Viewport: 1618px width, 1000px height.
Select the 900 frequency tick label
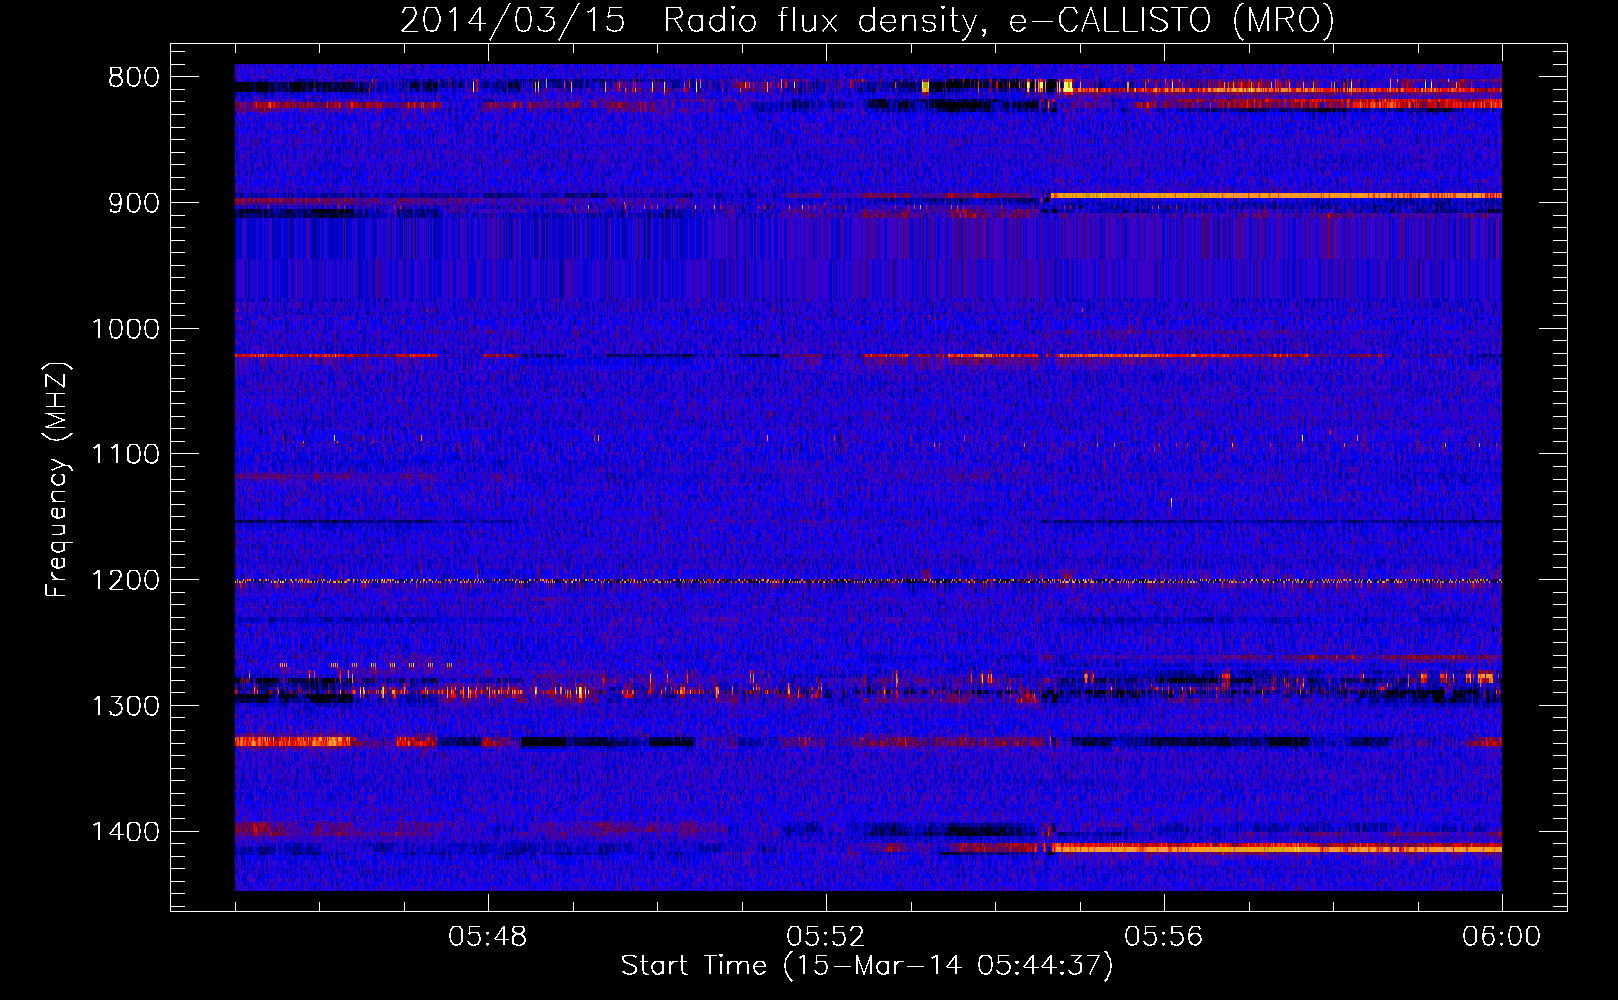tap(134, 203)
